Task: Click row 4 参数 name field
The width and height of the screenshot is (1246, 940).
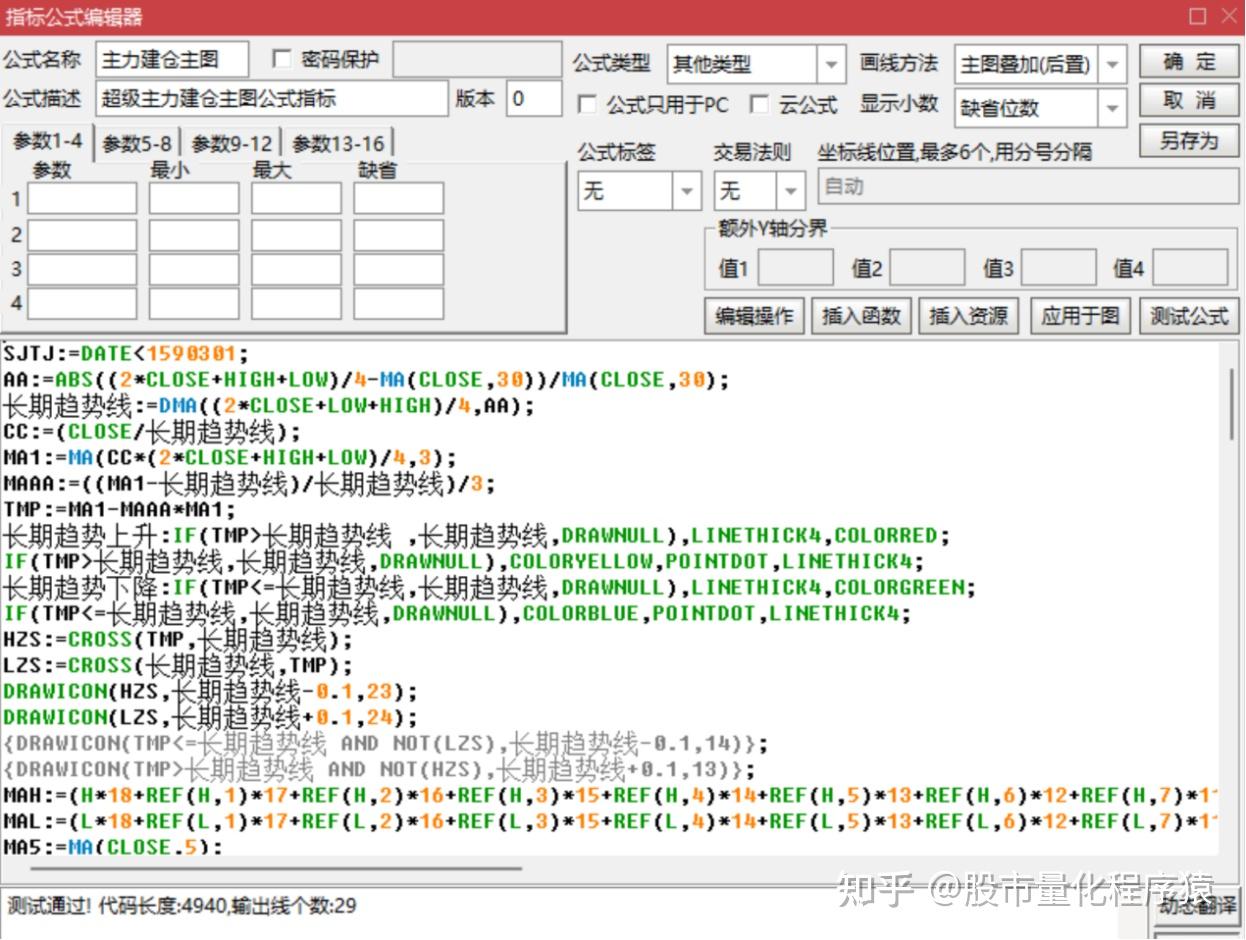Action: tap(82, 303)
